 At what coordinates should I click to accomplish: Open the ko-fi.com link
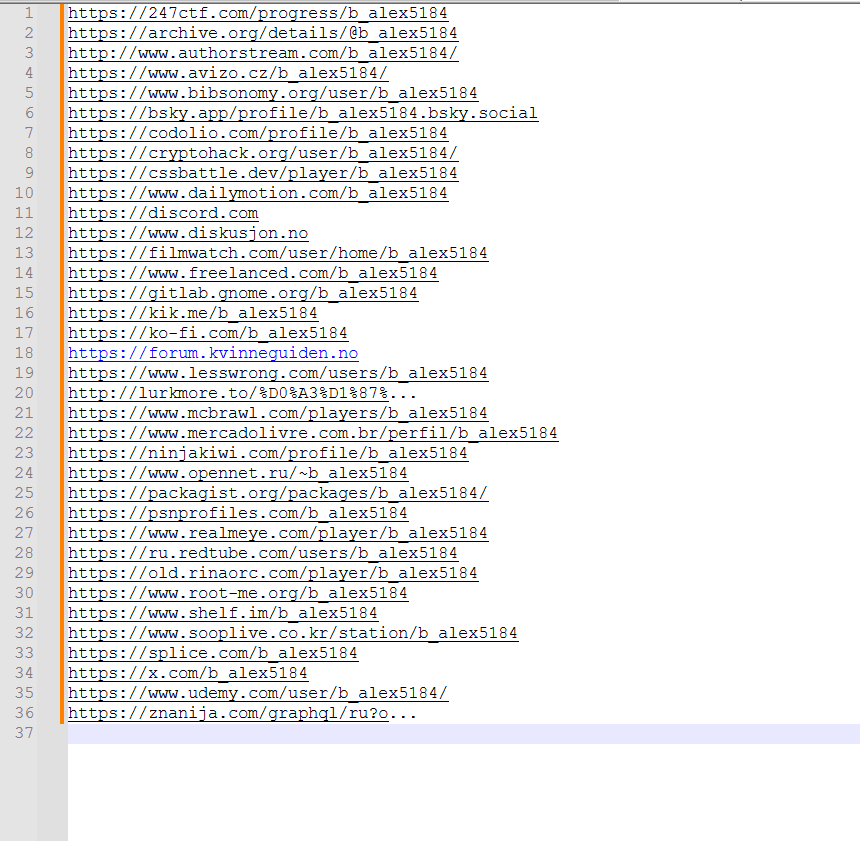[208, 333]
